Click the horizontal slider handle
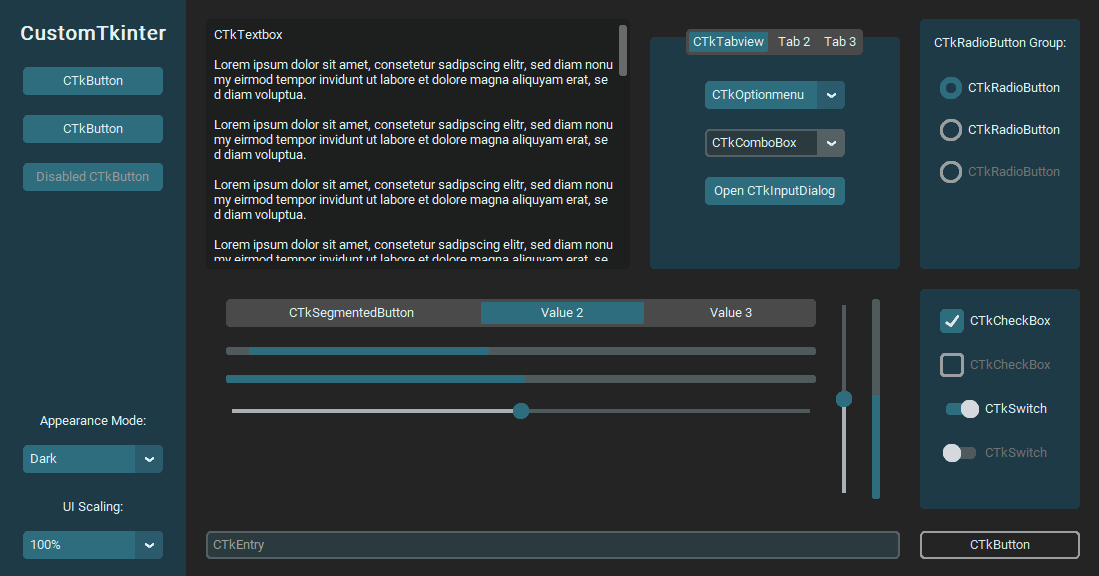The image size is (1099, 576). 520,410
